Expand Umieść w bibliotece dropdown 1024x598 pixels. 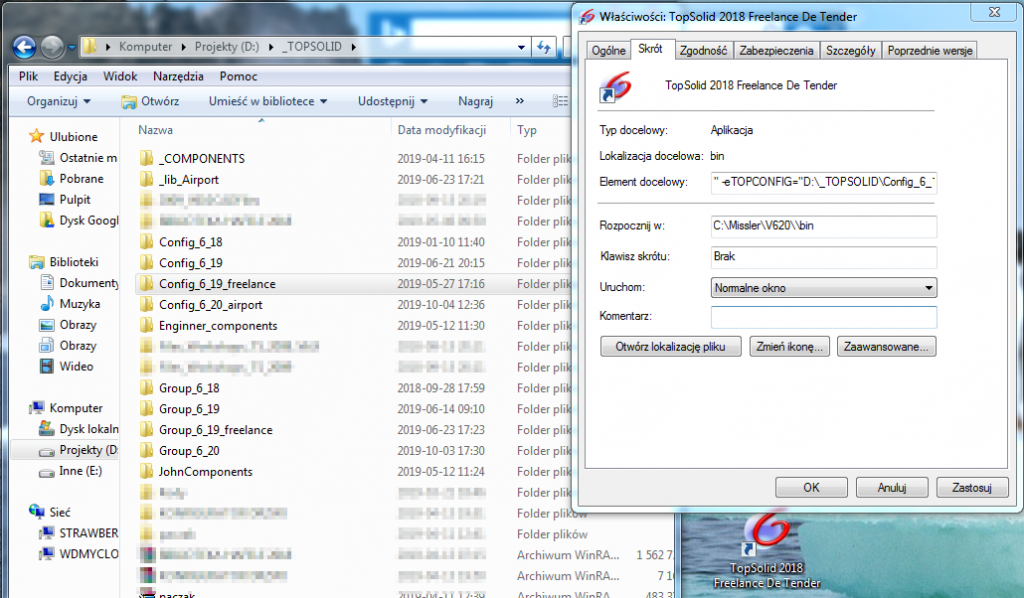click(268, 101)
